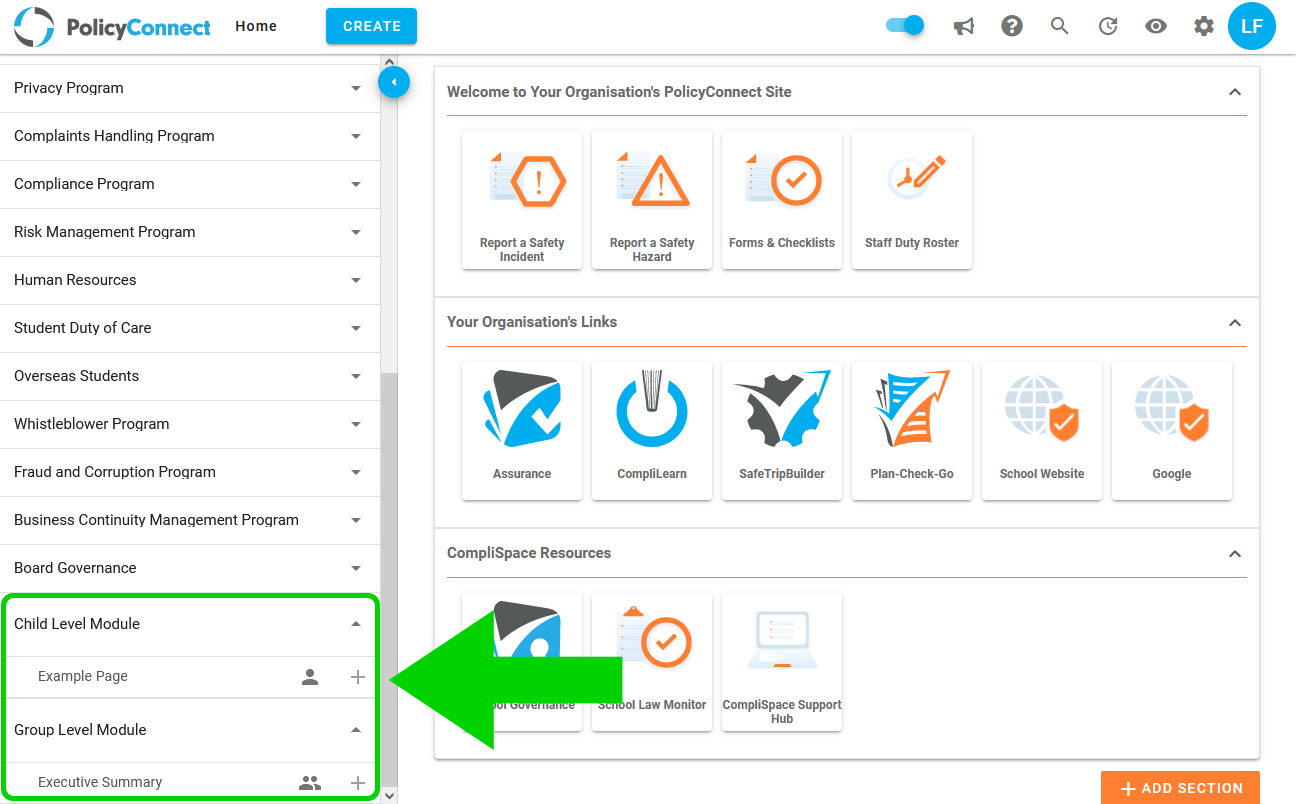Image resolution: width=1296 pixels, height=804 pixels.
Task: Open the SafeTripBuilder link tile
Action: [x=782, y=431]
